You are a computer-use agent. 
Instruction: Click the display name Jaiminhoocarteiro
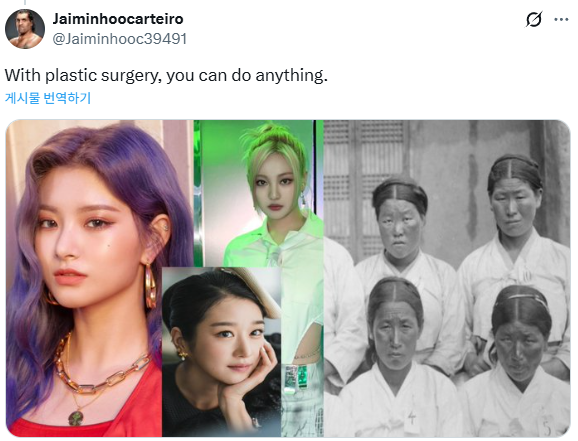point(118,19)
